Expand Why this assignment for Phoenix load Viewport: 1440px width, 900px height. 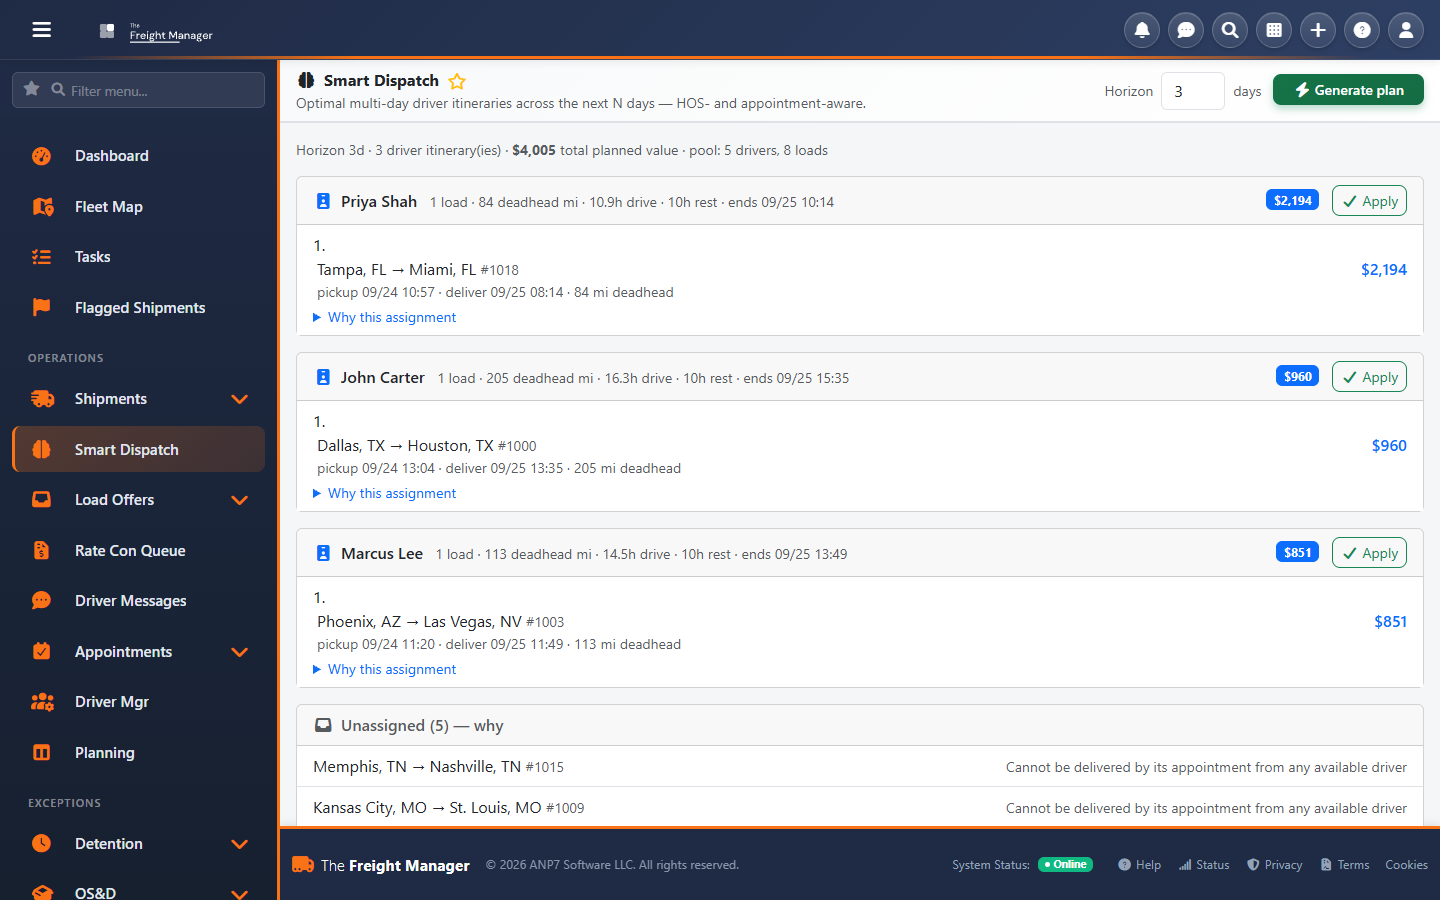(x=384, y=669)
